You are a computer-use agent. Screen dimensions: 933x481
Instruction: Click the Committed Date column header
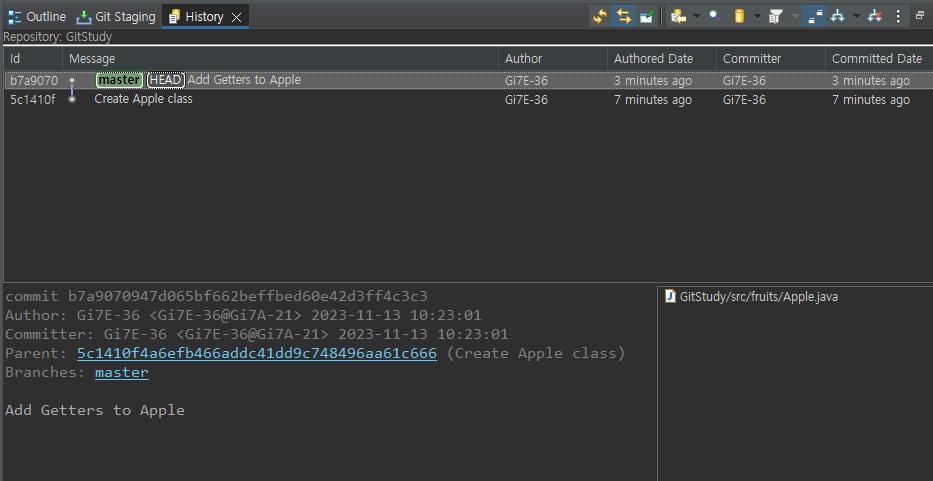pos(879,58)
